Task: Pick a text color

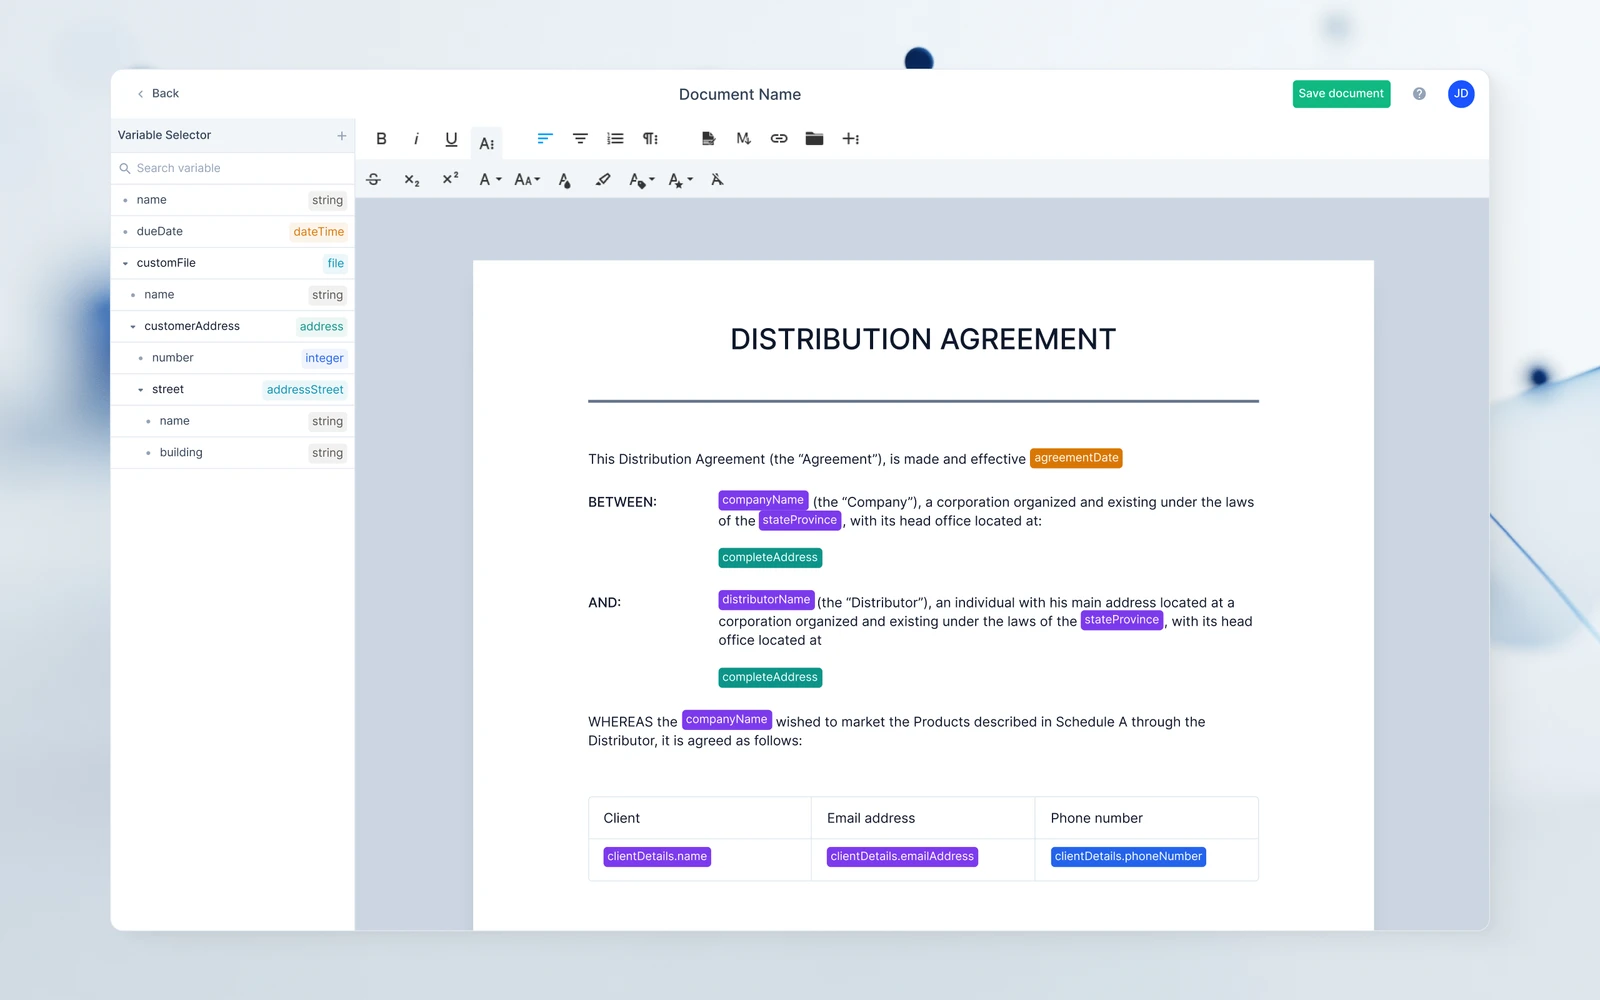Action: pyautogui.click(x=565, y=180)
